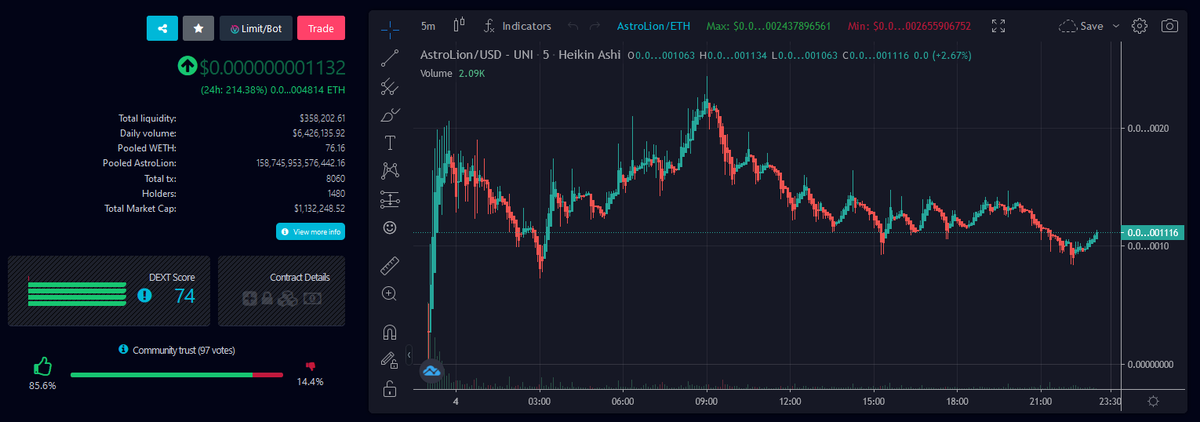
Task: Collapse the drawing toolbar with the arrow
Action: click(408, 355)
